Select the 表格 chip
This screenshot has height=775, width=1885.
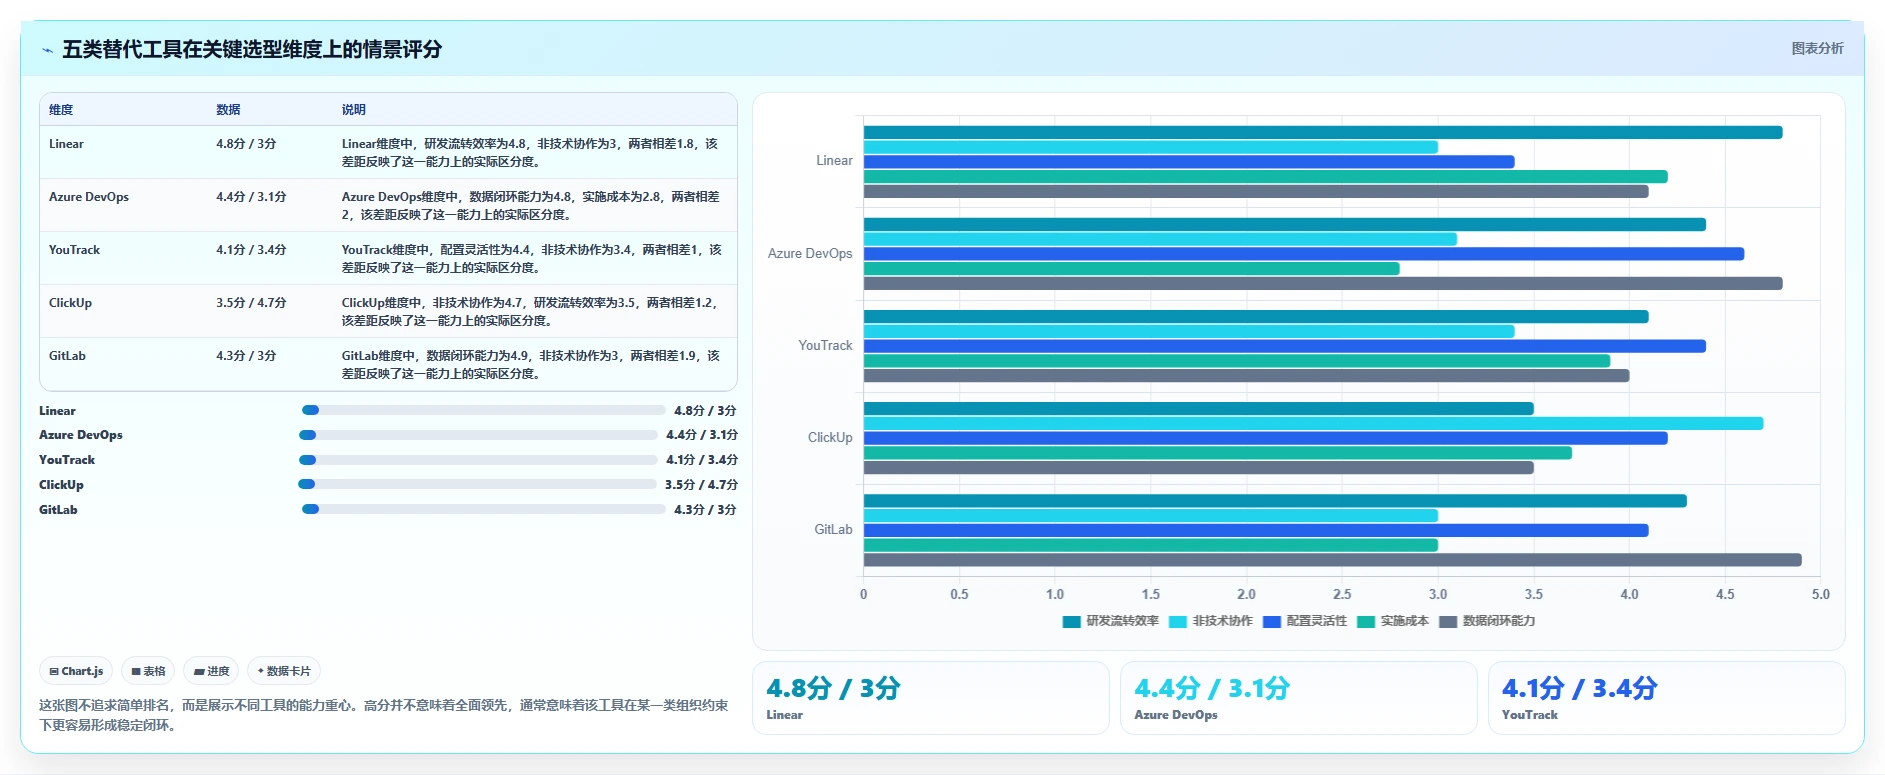(x=148, y=671)
